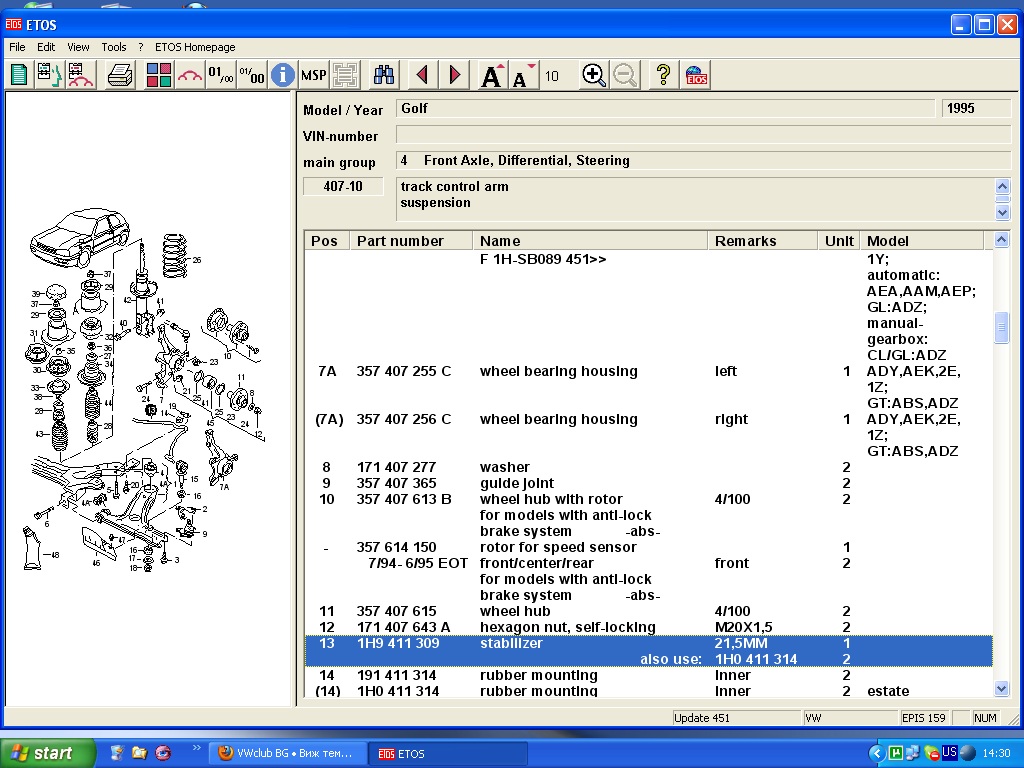Go to previous page with red left arrow
The image size is (1024, 768).
coord(422,75)
